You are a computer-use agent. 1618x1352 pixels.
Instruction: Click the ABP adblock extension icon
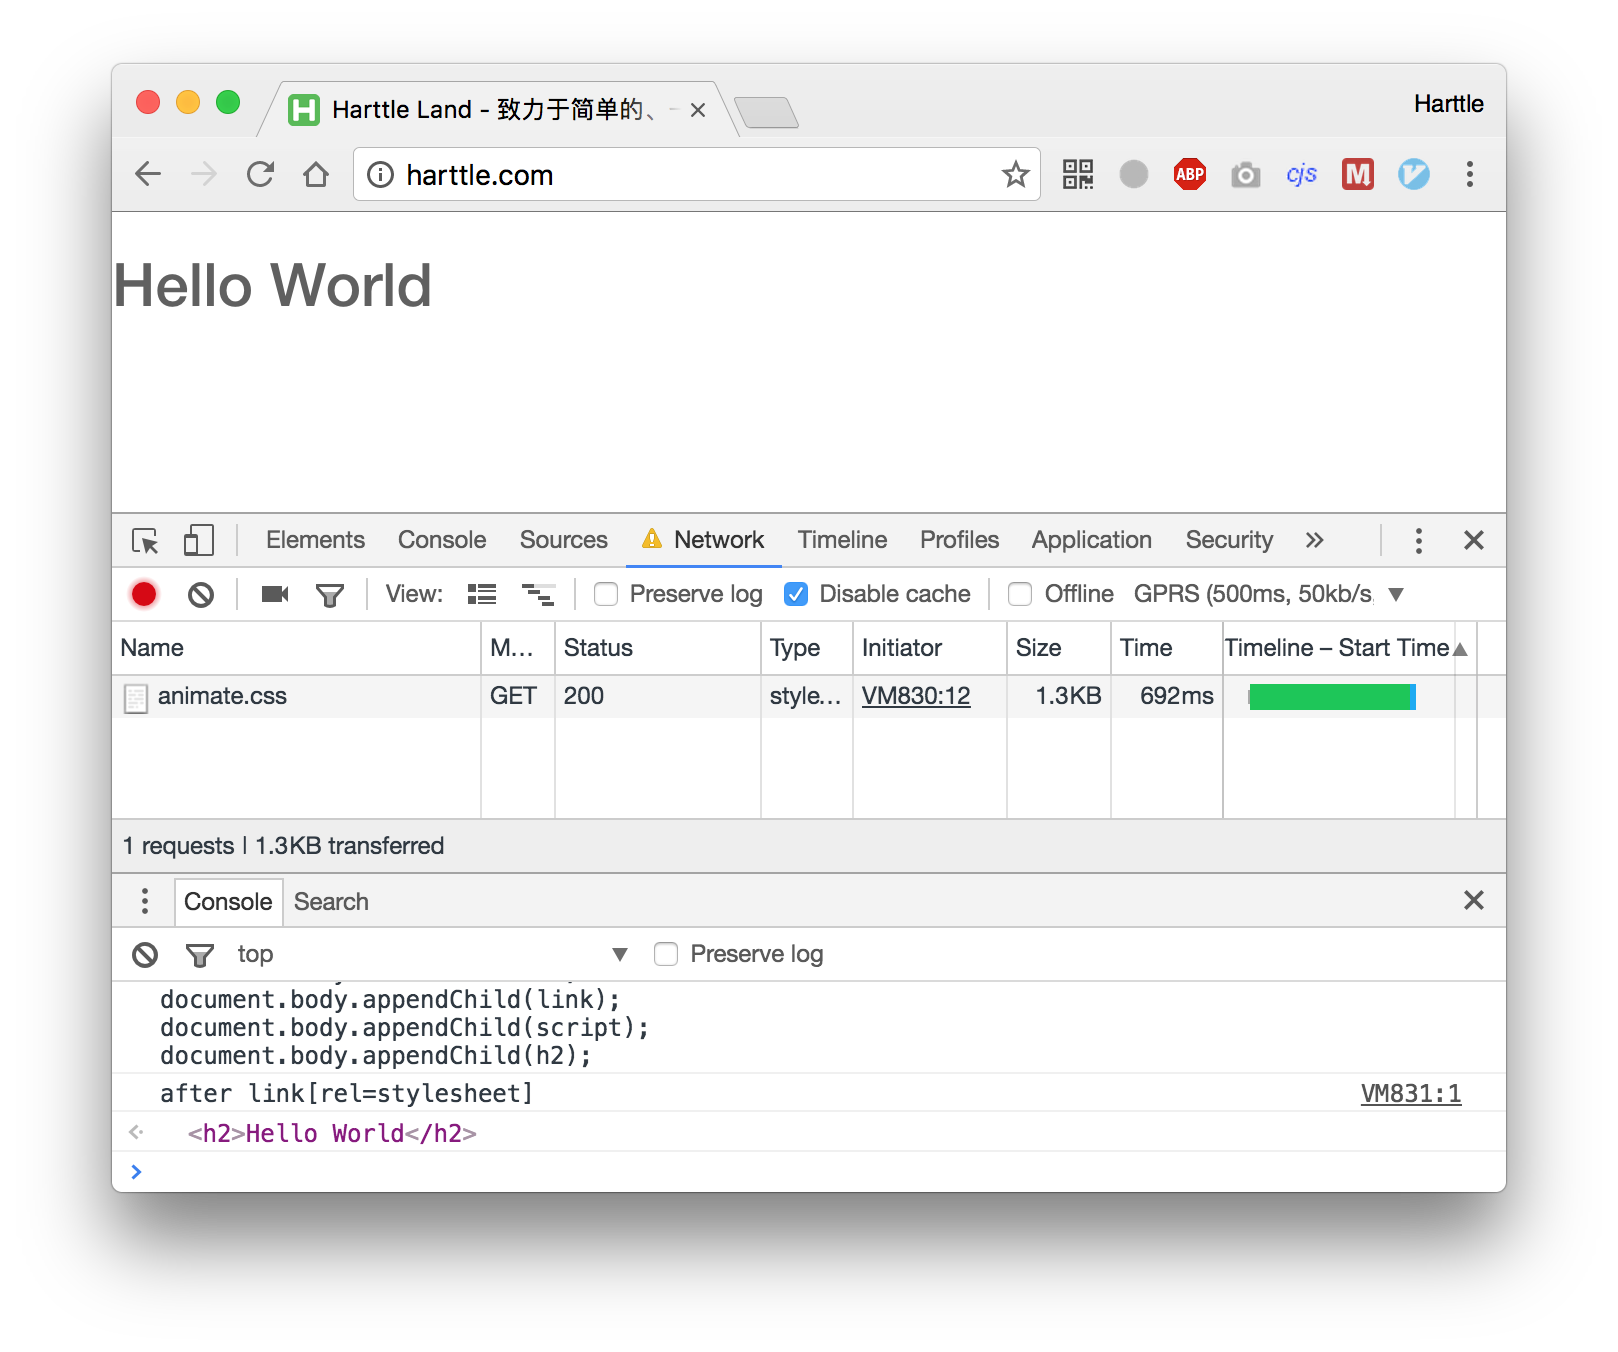1189,174
